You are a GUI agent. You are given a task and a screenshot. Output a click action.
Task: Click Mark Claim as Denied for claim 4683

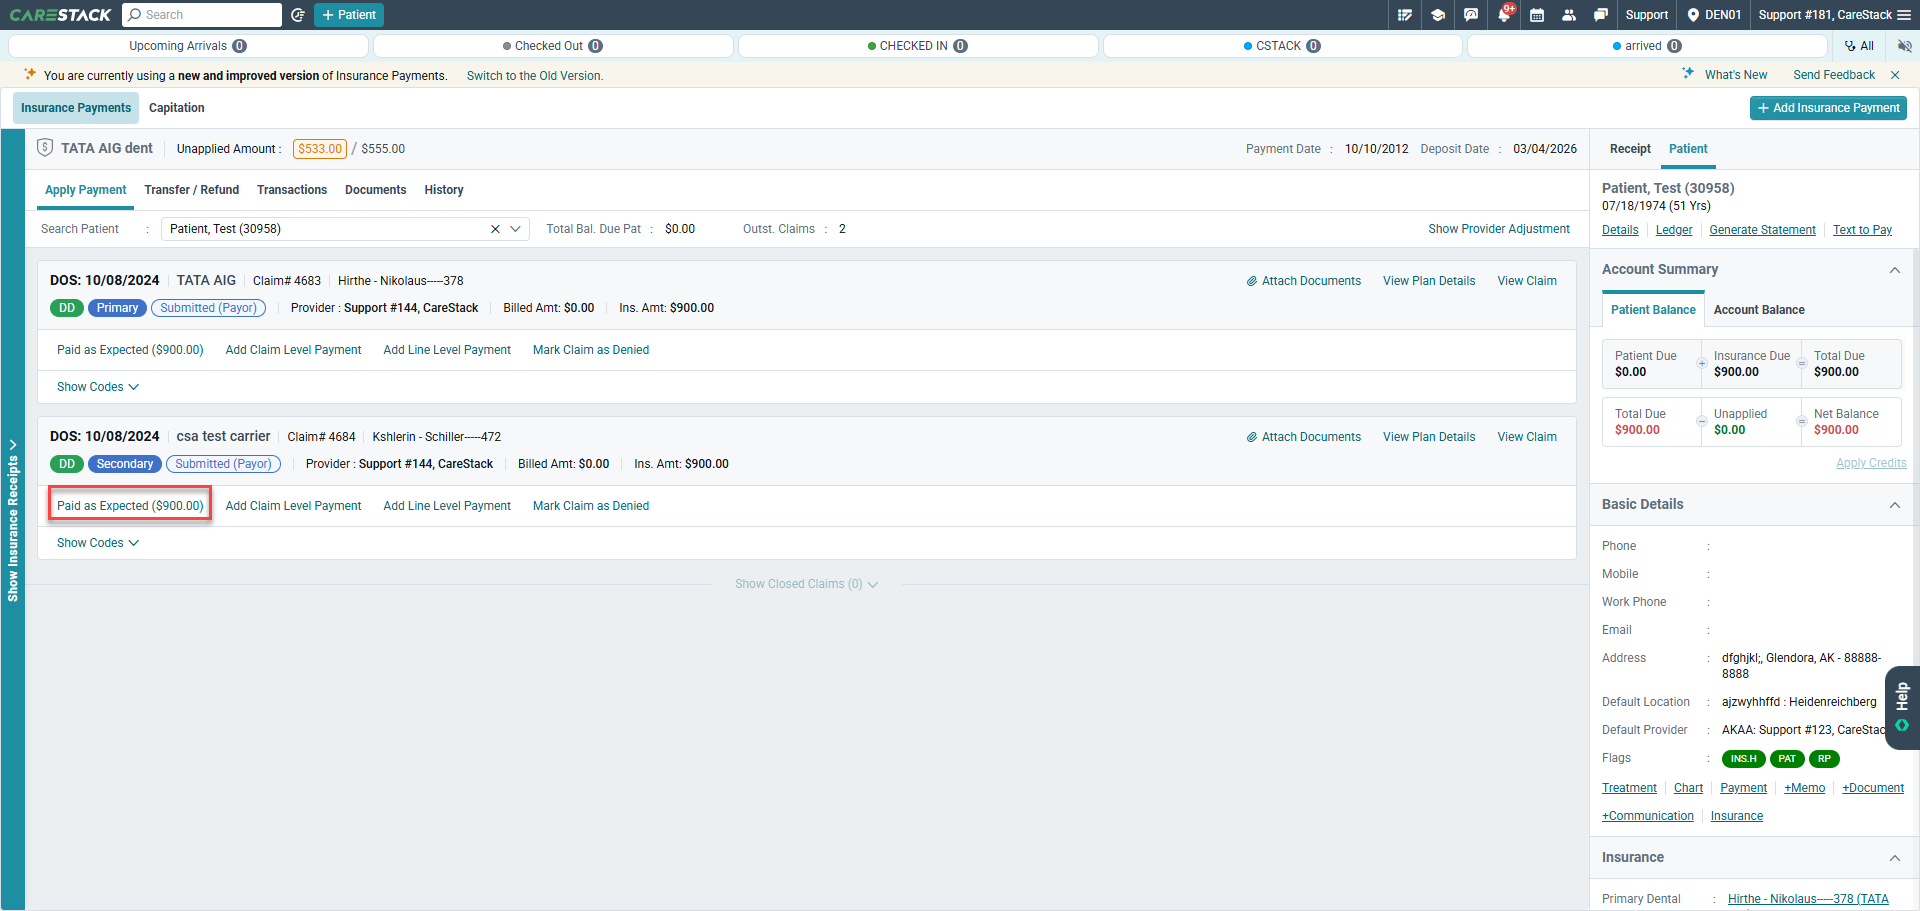(x=591, y=350)
